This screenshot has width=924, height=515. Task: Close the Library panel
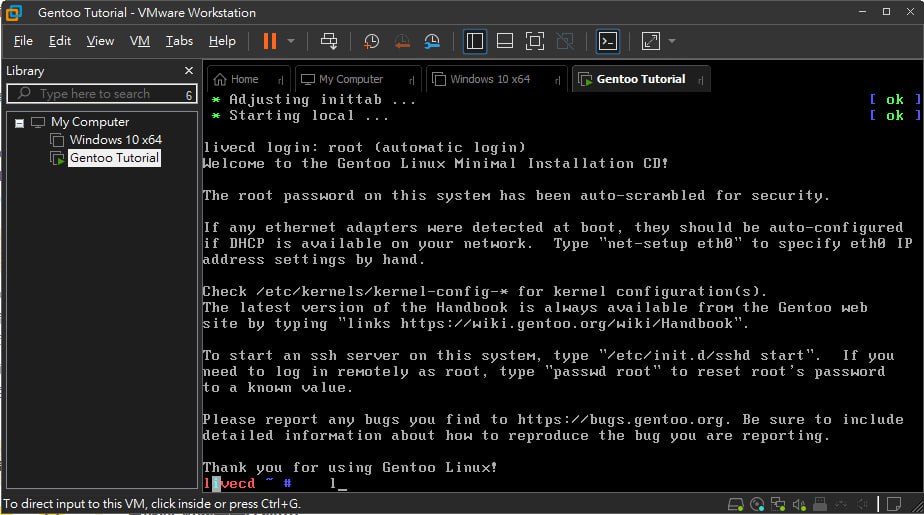189,71
